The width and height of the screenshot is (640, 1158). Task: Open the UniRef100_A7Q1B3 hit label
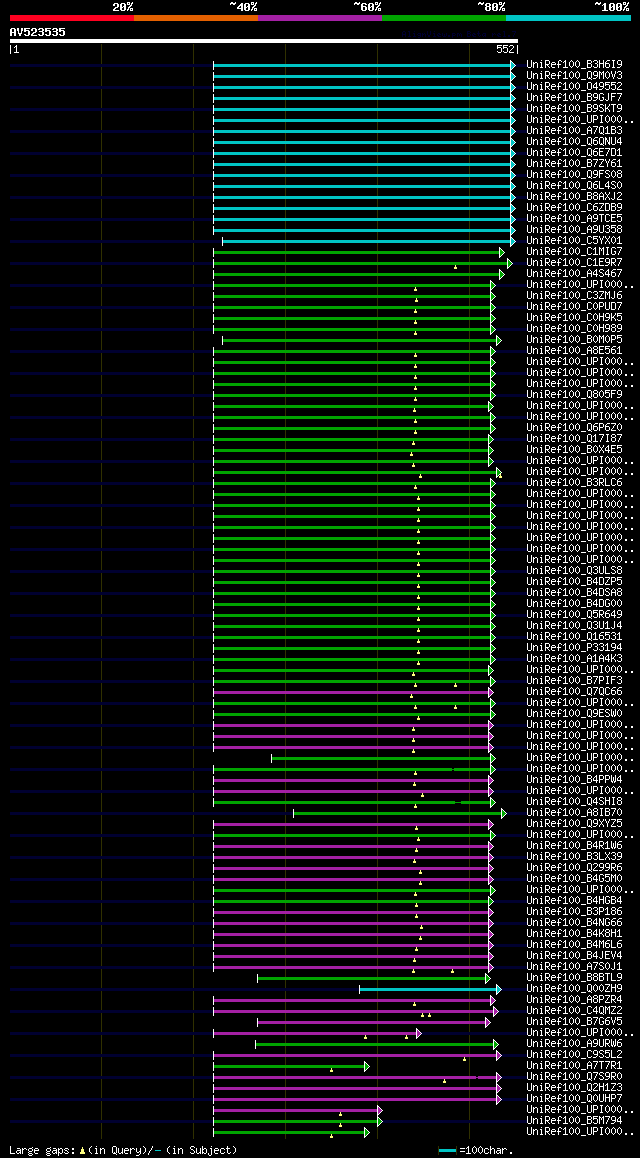tap(574, 131)
